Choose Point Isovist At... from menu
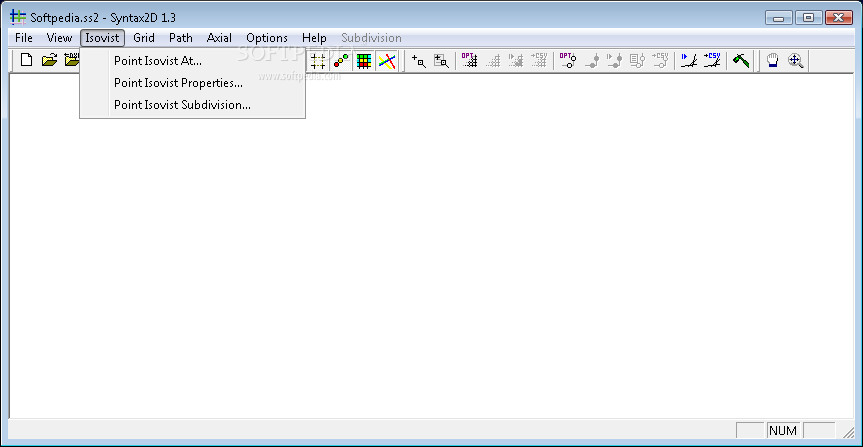The image size is (863, 447). tap(193, 61)
